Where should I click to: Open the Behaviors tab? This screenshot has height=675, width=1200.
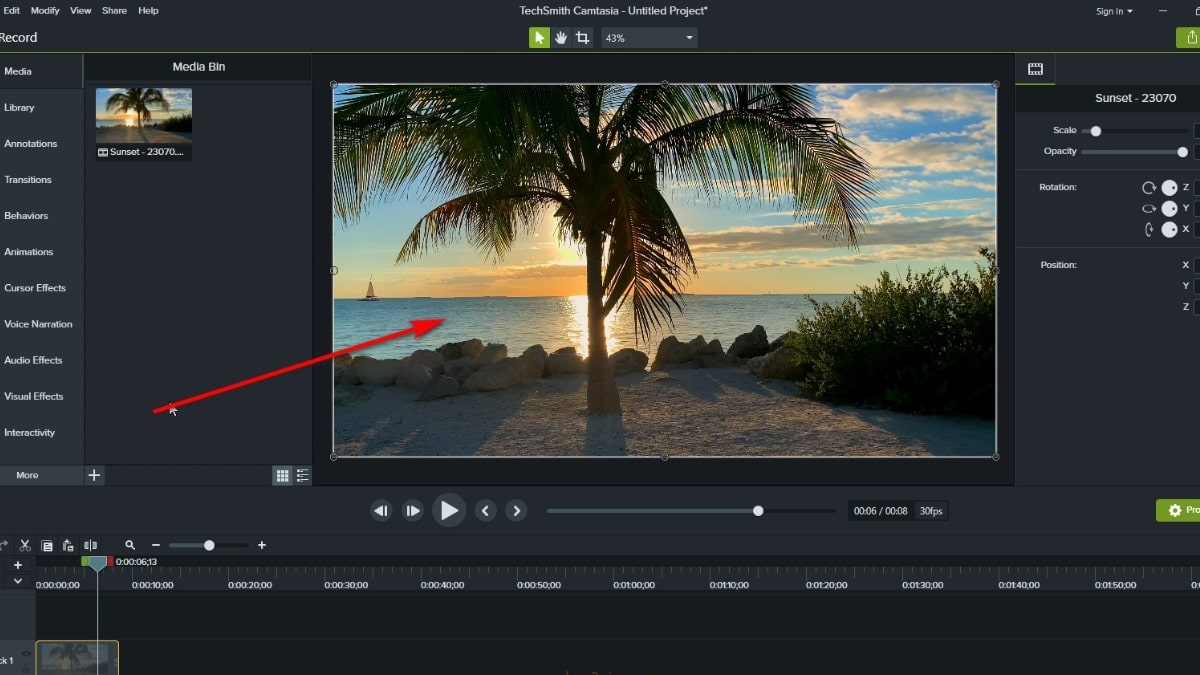tap(41, 216)
